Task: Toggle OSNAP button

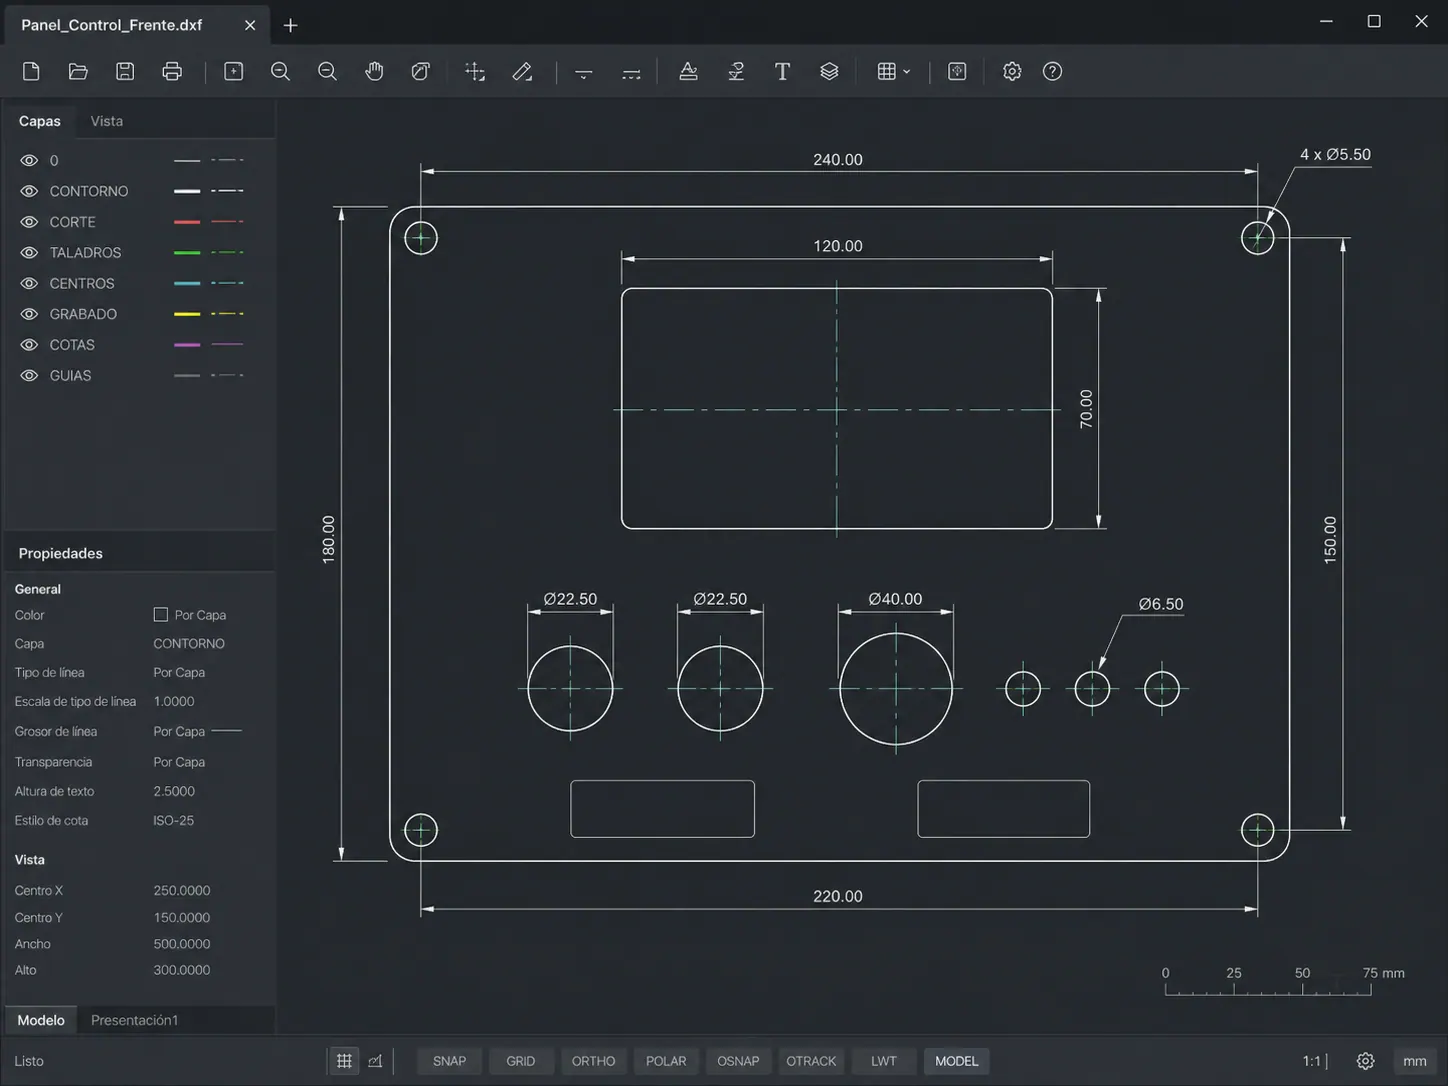Action: tap(738, 1061)
